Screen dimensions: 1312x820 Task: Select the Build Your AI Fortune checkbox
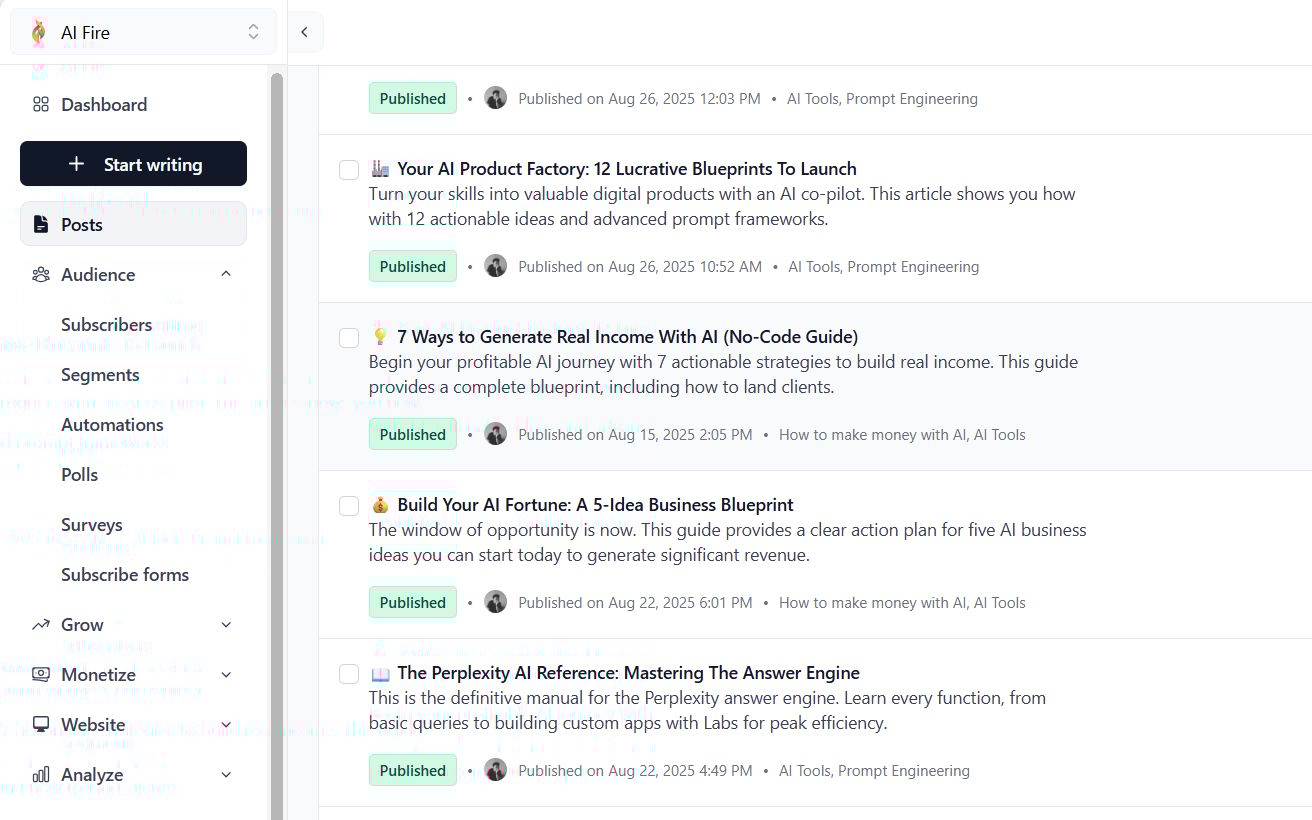[x=349, y=506]
